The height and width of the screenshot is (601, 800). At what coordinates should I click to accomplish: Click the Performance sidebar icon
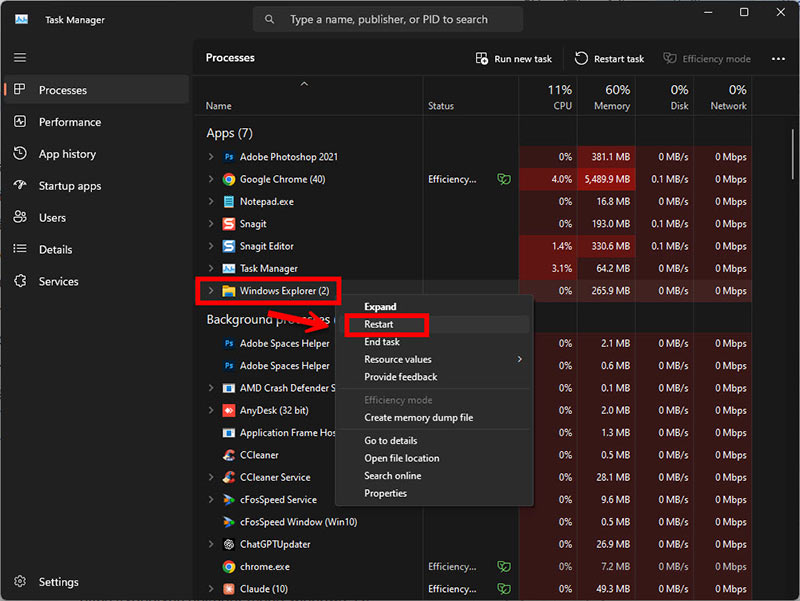coord(20,121)
